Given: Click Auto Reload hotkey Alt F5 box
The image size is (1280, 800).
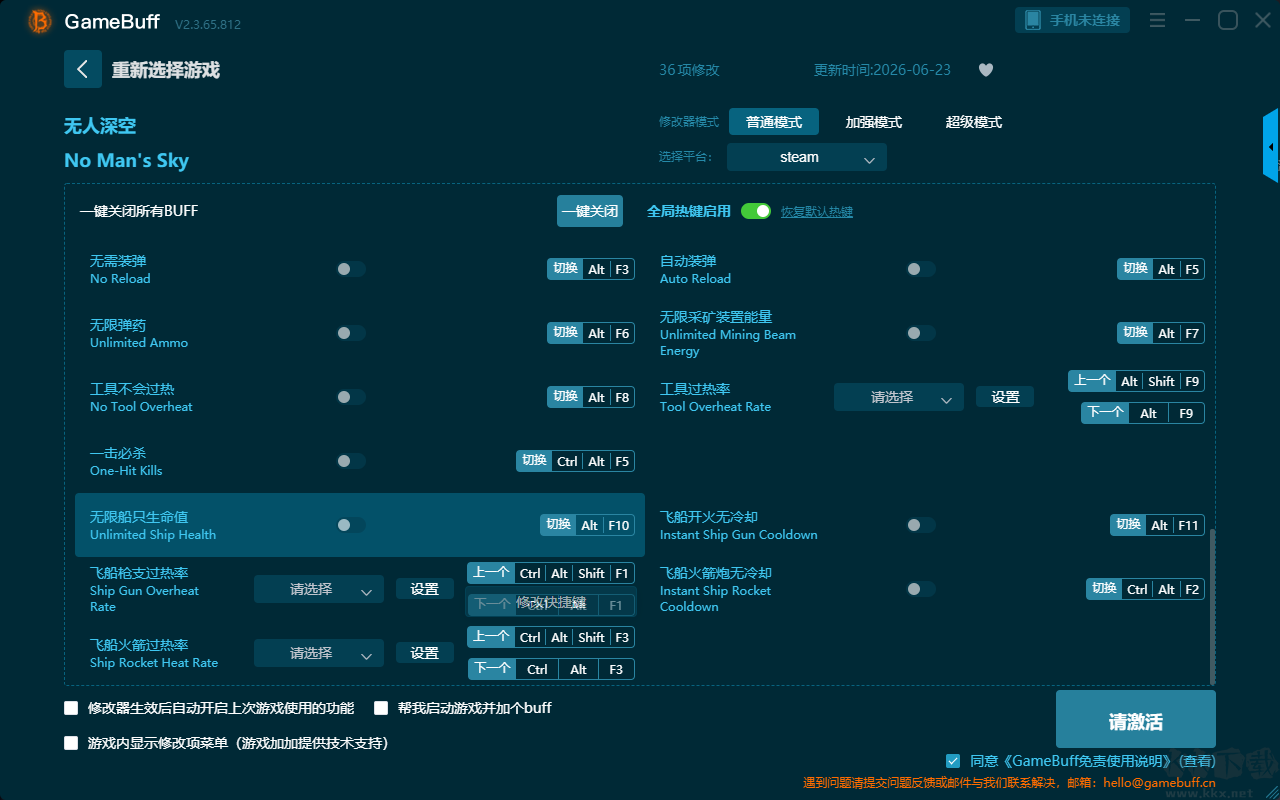Looking at the screenshot, I should pyautogui.click(x=1161, y=269).
